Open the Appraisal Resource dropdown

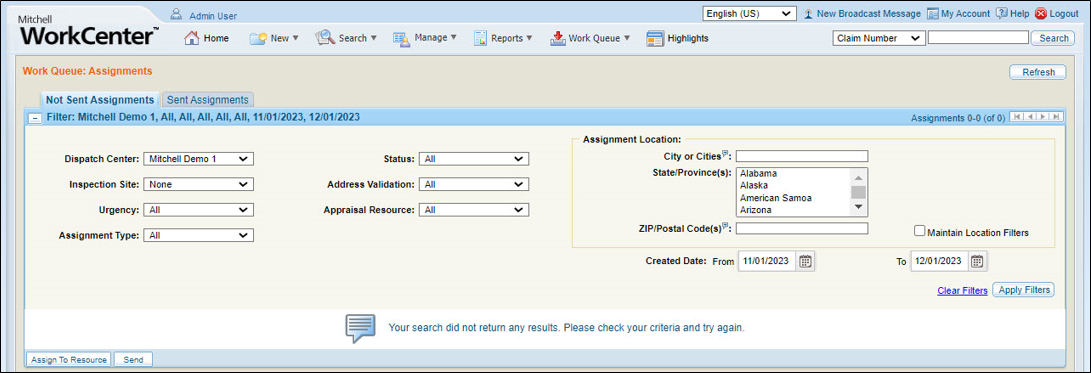pos(474,209)
